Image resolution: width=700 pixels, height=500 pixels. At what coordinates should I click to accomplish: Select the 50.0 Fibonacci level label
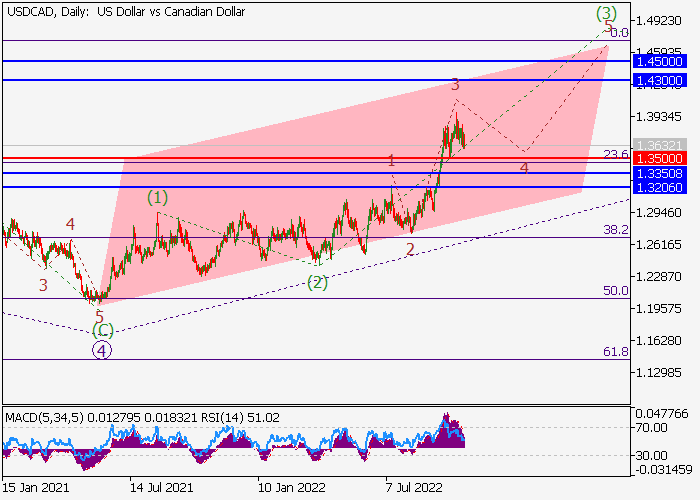click(616, 291)
